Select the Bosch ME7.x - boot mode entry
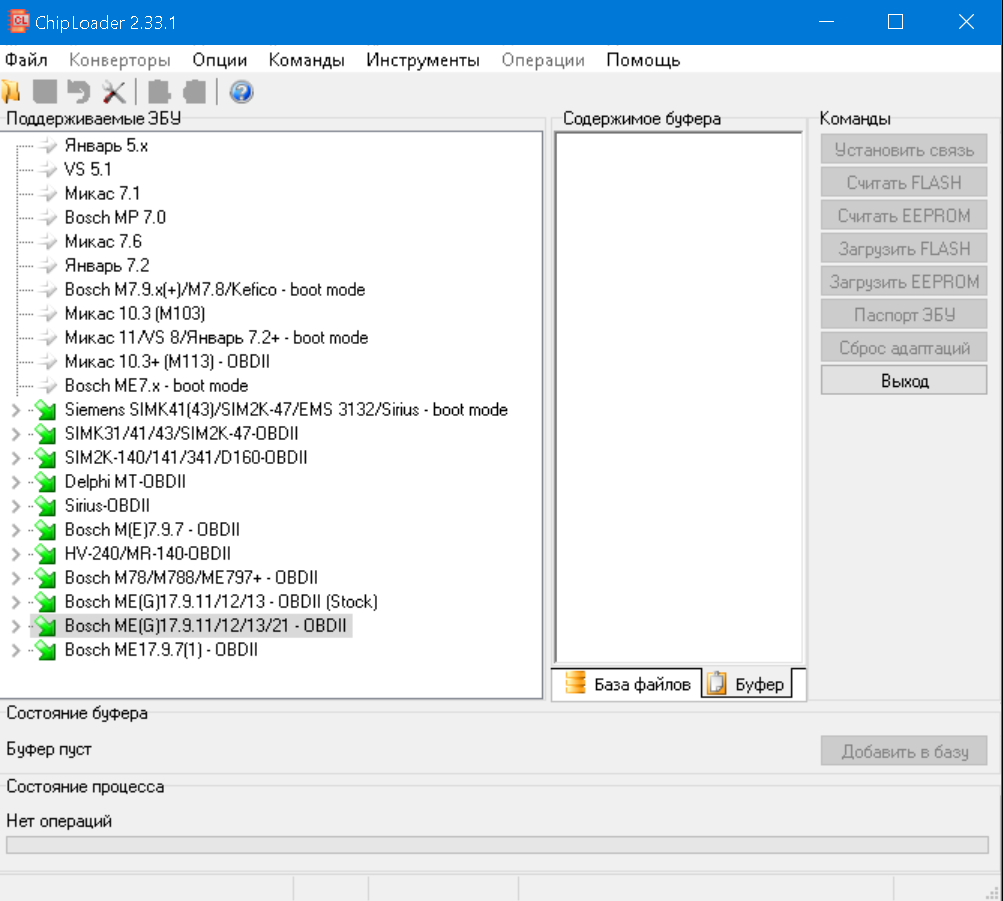 (156, 386)
